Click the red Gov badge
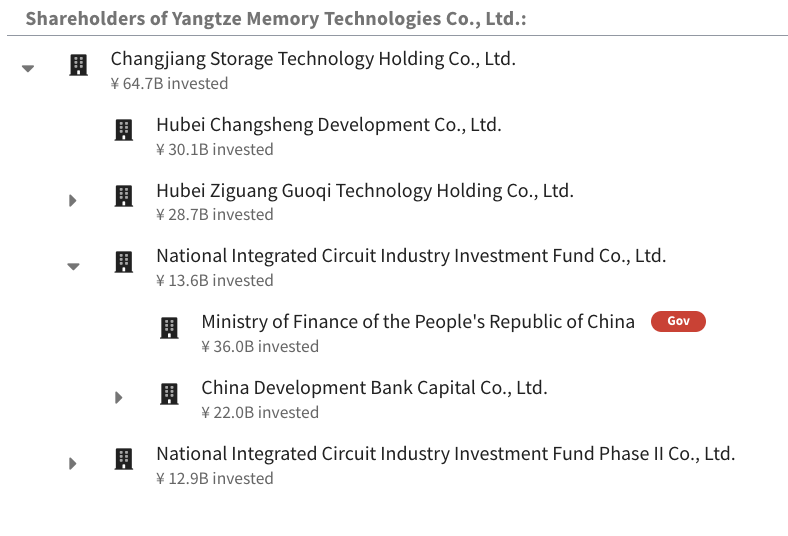Image resolution: width=788 pixels, height=536 pixels. click(x=678, y=322)
